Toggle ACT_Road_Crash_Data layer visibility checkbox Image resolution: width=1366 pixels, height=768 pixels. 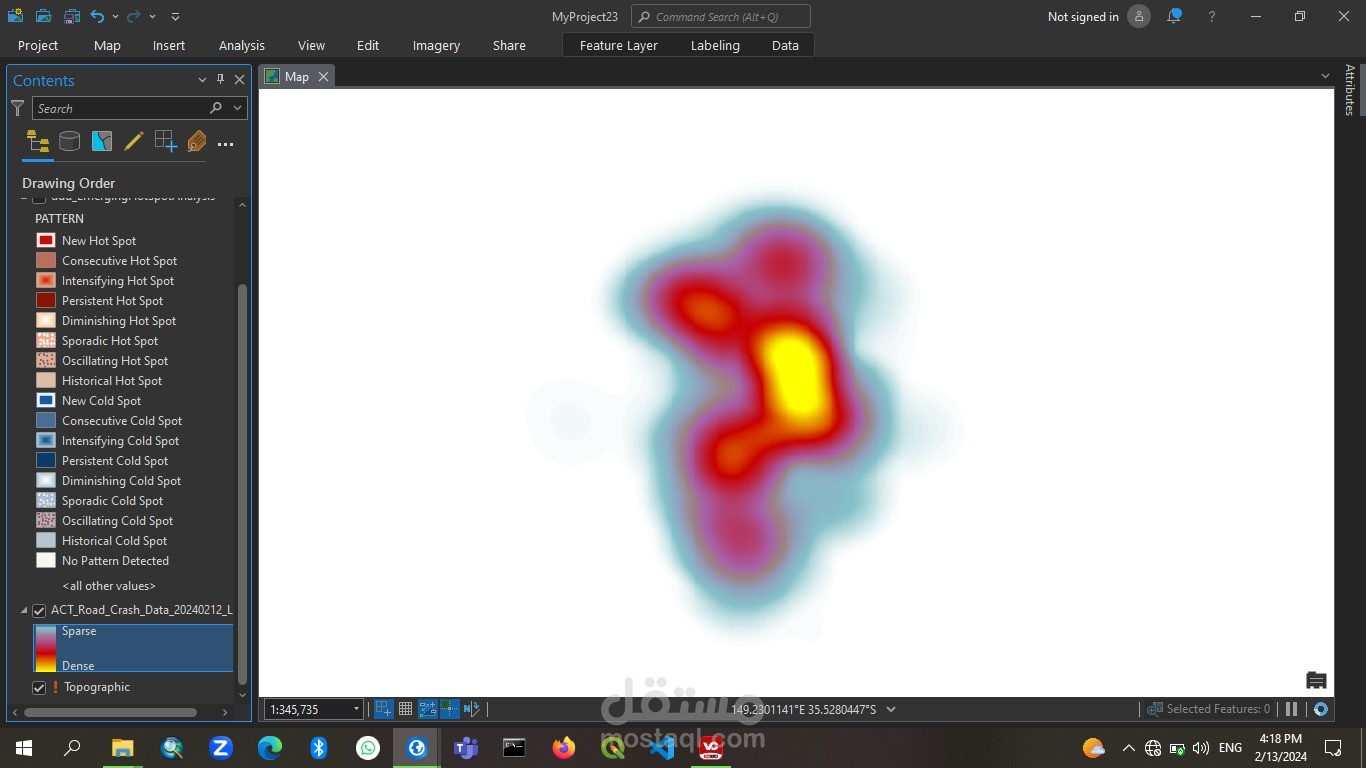(x=39, y=610)
